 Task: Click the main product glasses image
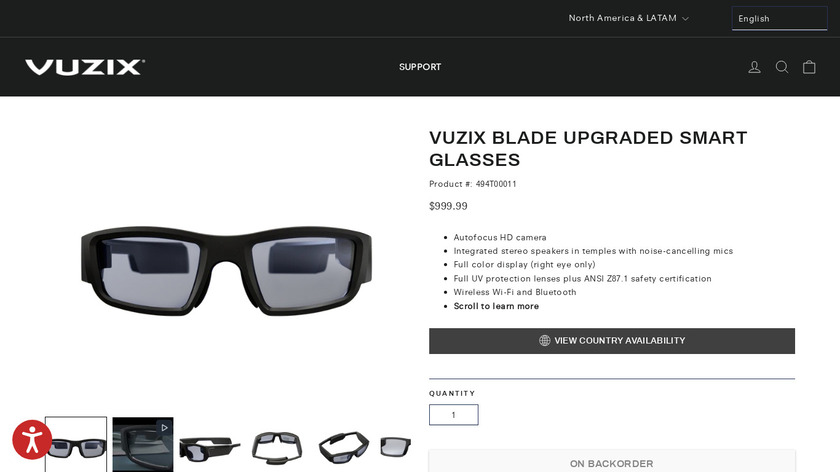coord(226,271)
